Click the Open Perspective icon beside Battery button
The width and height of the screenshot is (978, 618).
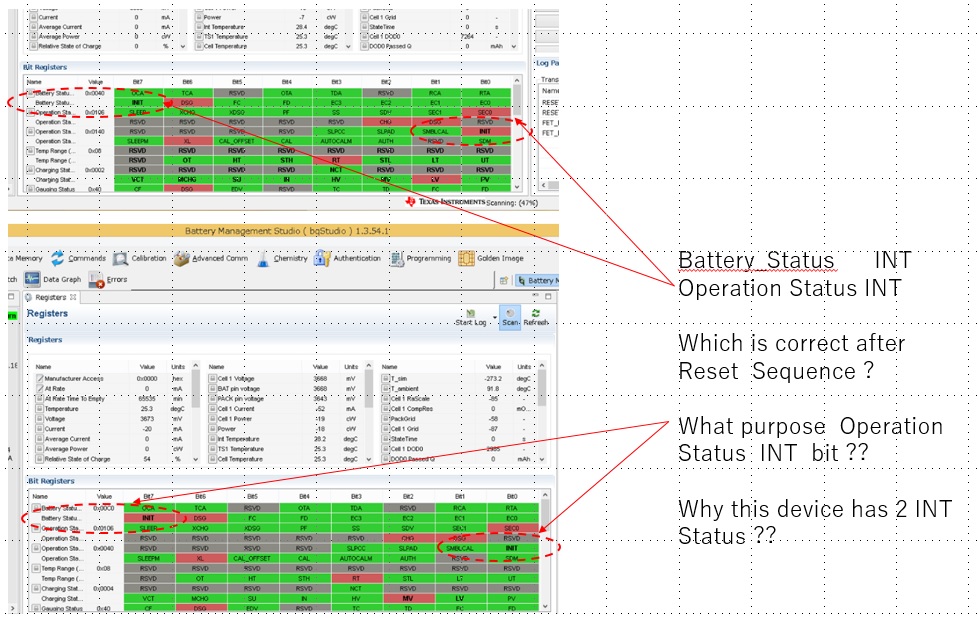tap(503, 281)
